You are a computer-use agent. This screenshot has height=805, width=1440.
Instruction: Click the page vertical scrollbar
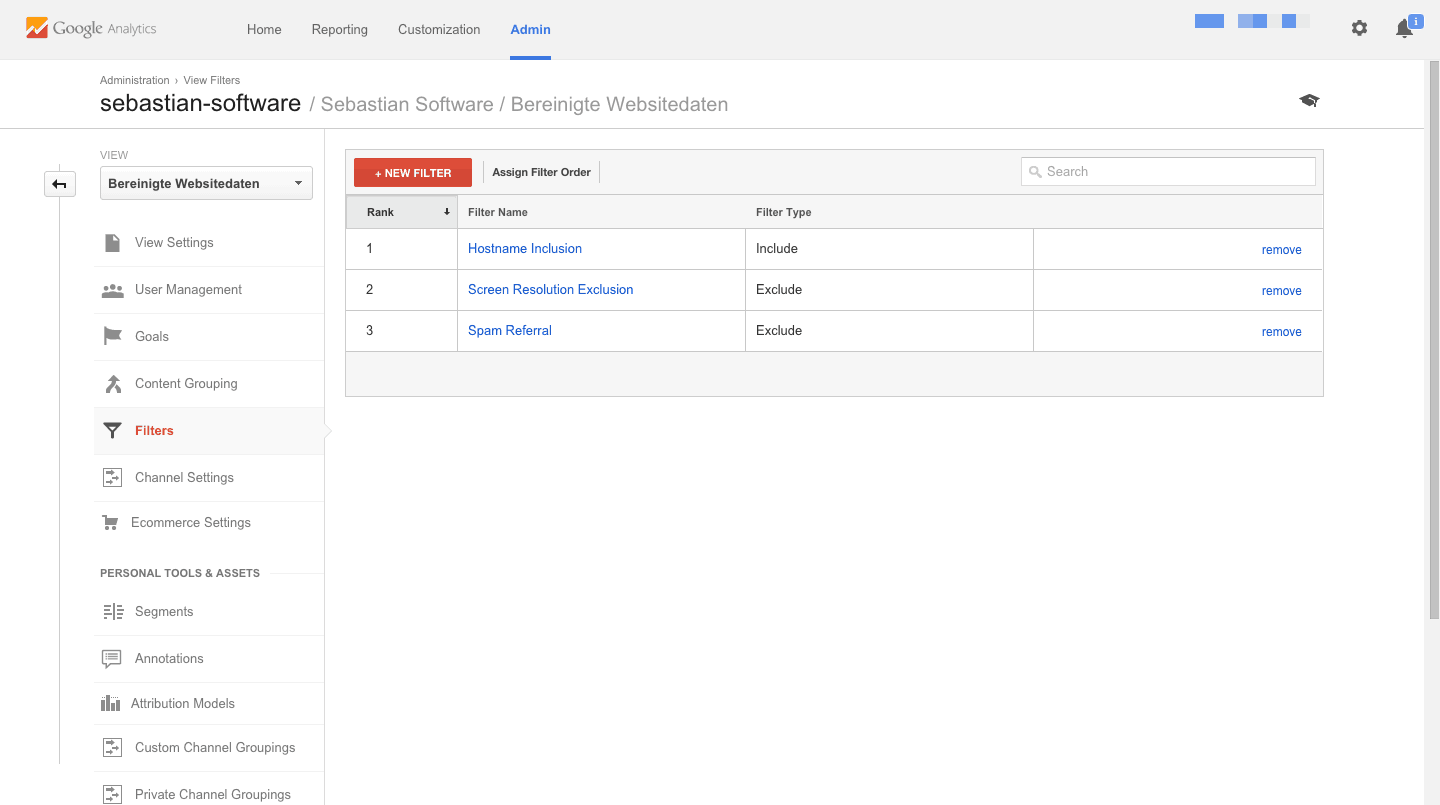click(1433, 340)
